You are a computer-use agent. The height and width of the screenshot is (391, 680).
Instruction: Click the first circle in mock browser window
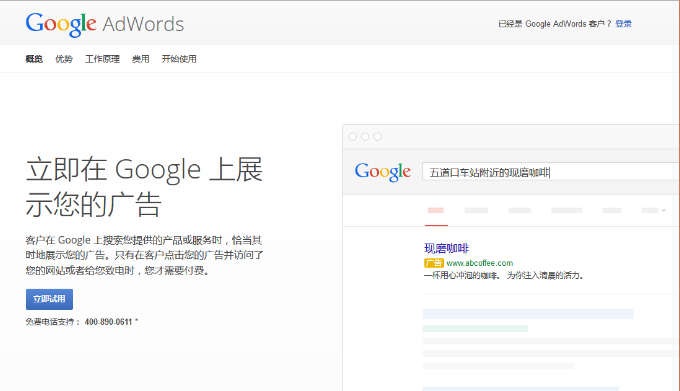353,137
